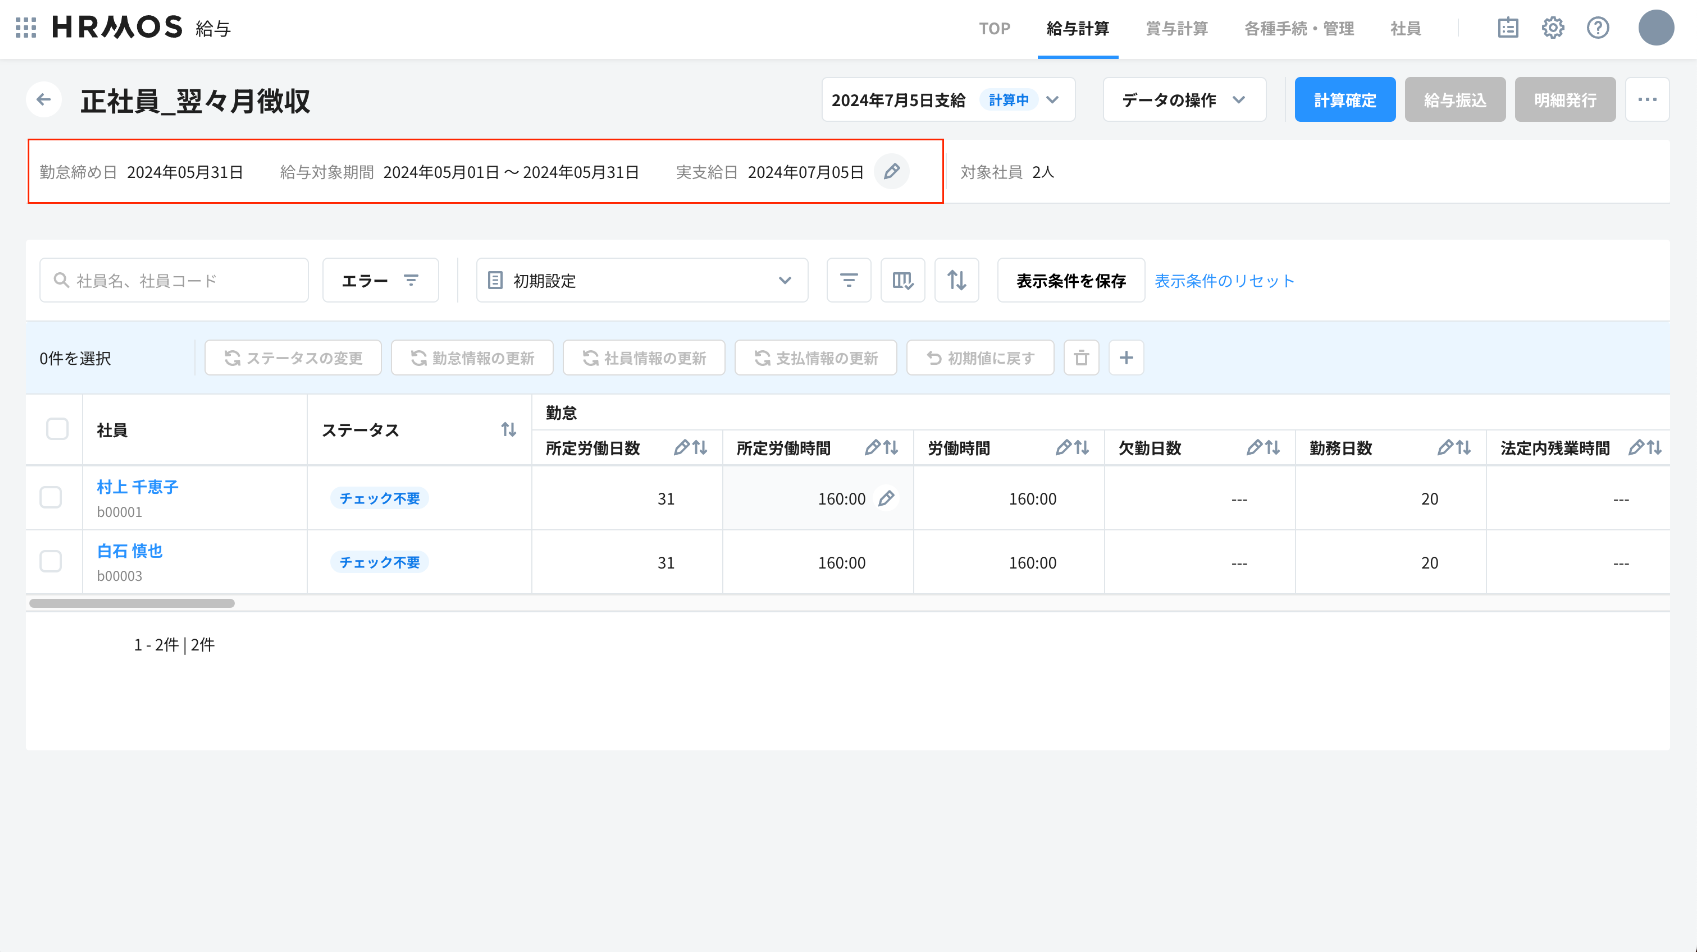Open the データの操作 dropdown
1697x952 pixels.
point(1184,100)
